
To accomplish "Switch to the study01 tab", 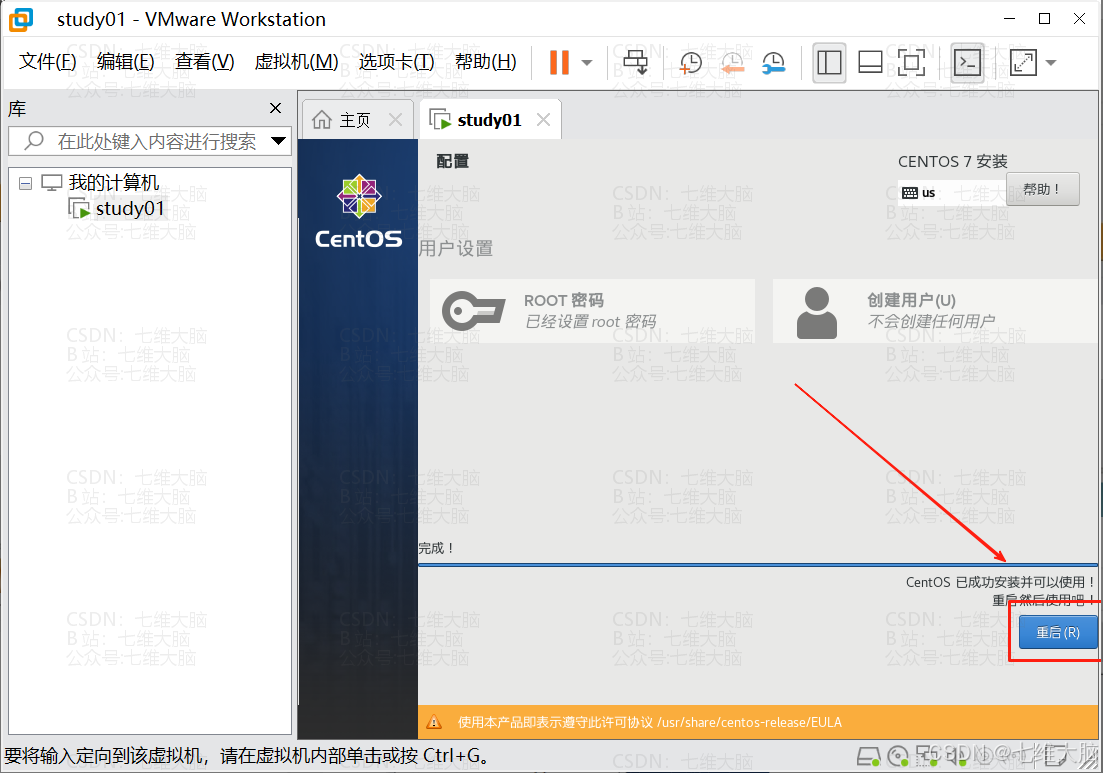I will click(x=489, y=120).
